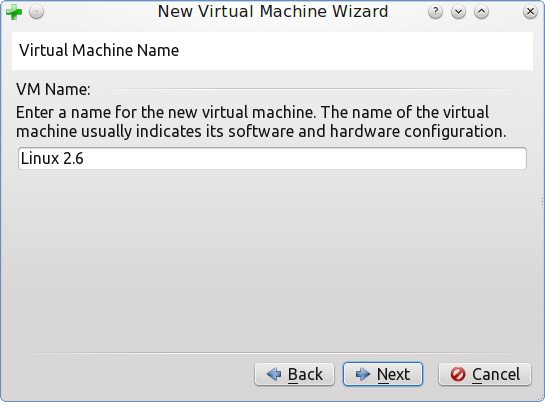The width and height of the screenshot is (545, 402).
Task: Click the resize grip in the bottom-right corner
Action: coord(541,398)
